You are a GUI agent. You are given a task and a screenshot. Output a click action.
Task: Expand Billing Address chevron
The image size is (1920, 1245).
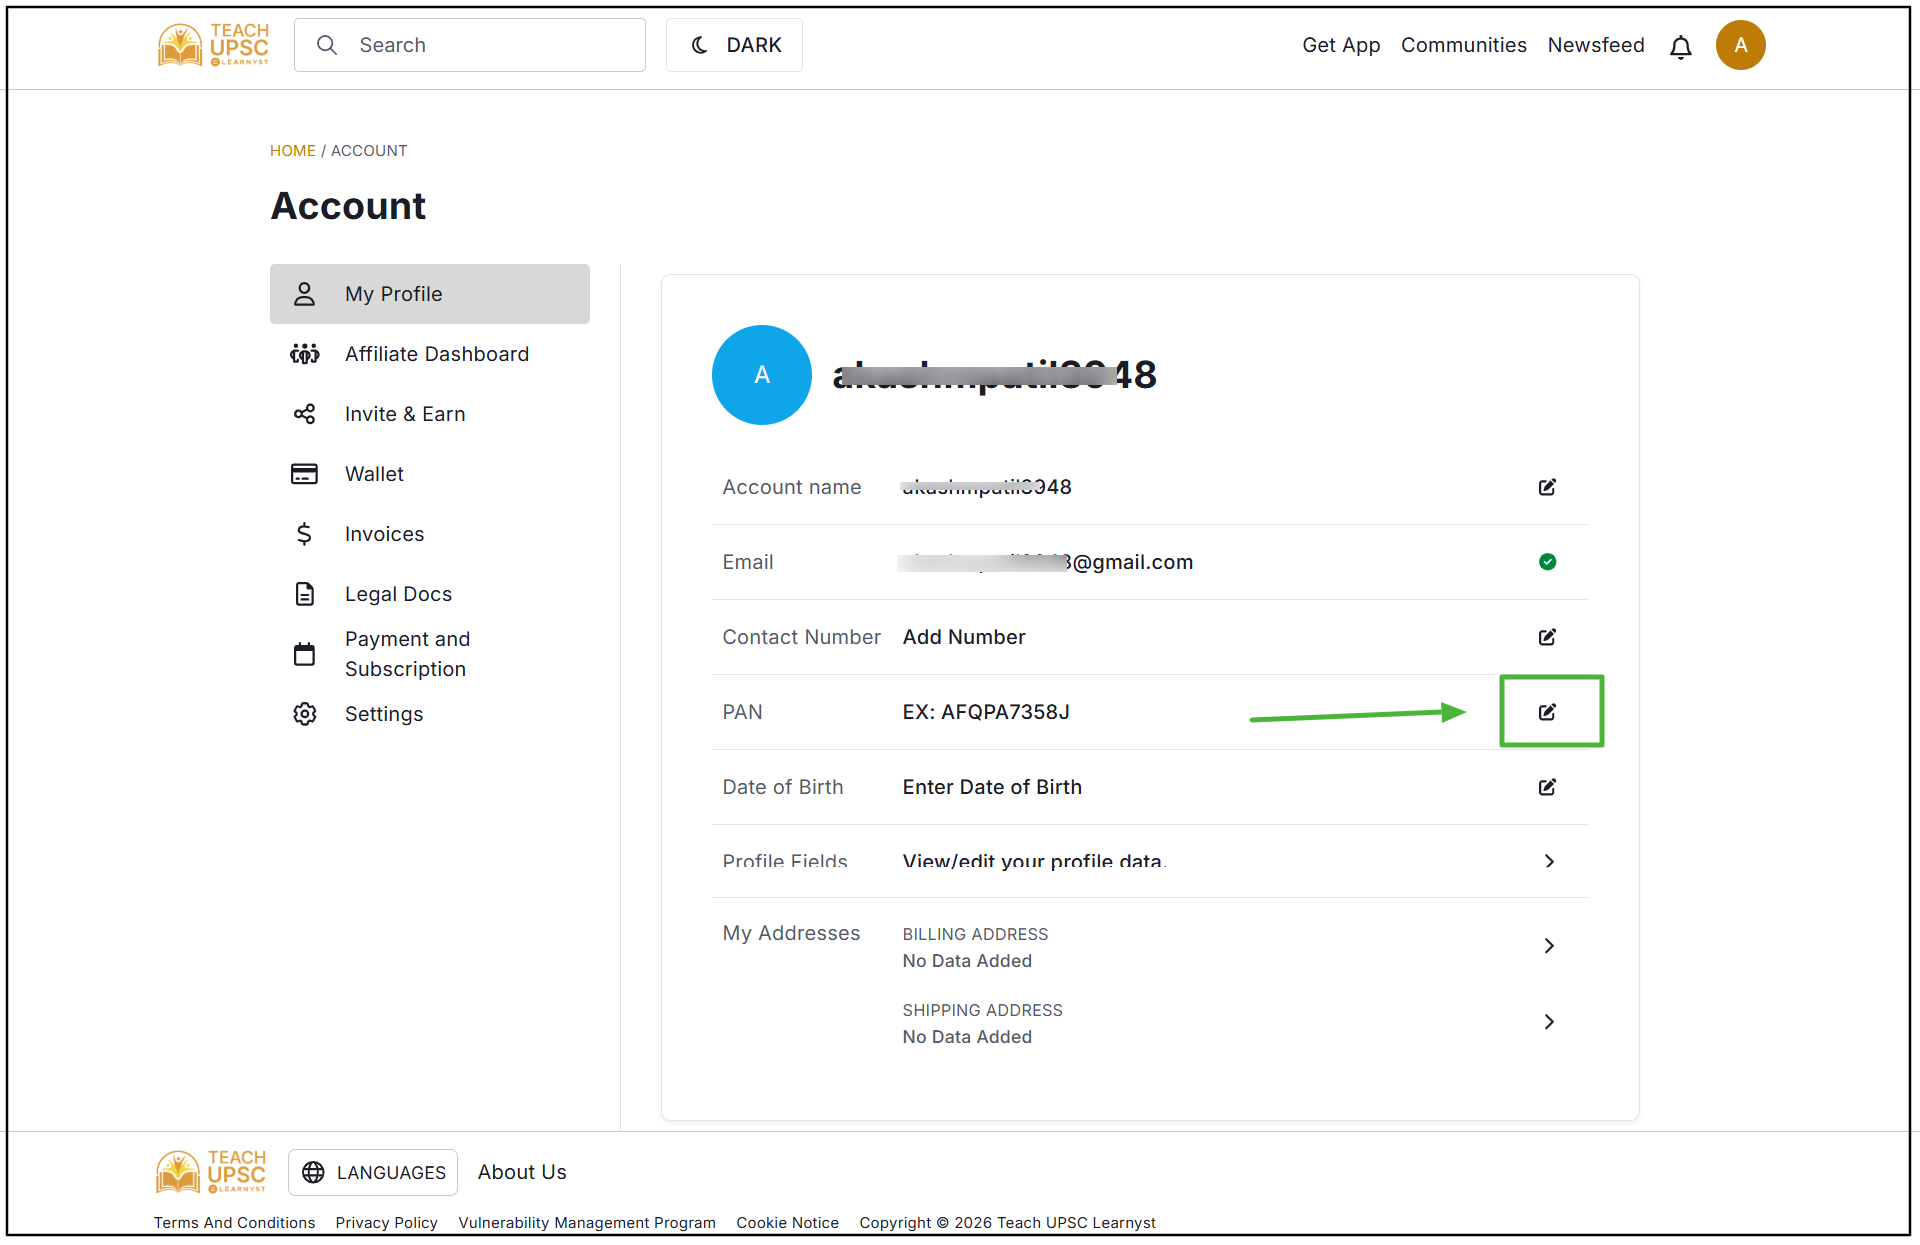(x=1549, y=946)
